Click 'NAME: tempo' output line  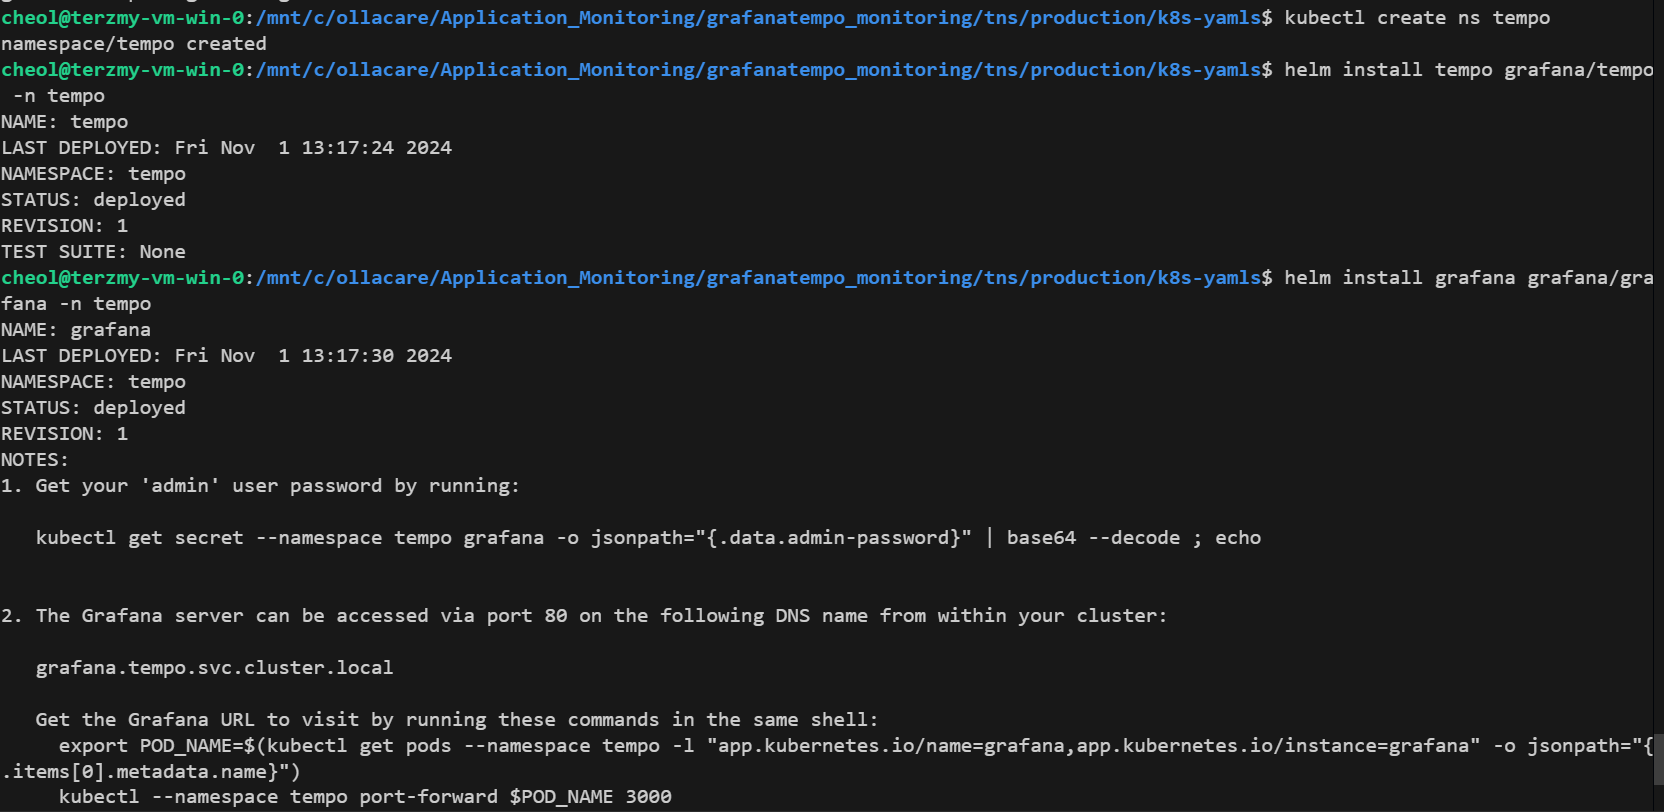[x=65, y=122]
